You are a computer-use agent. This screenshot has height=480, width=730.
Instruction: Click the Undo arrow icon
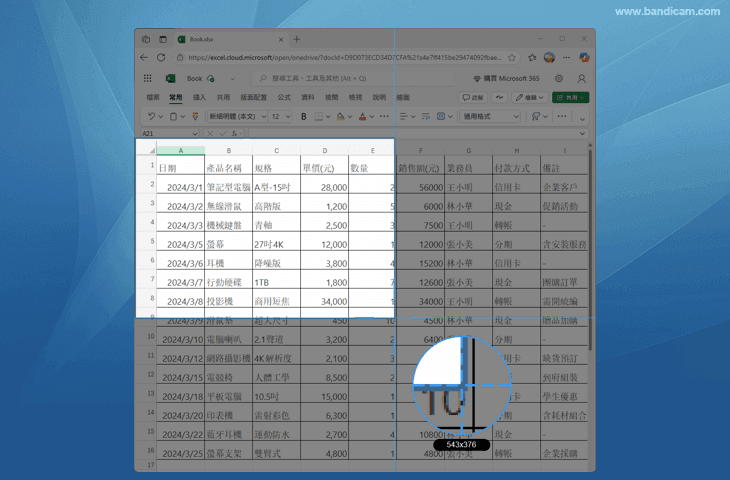151,116
